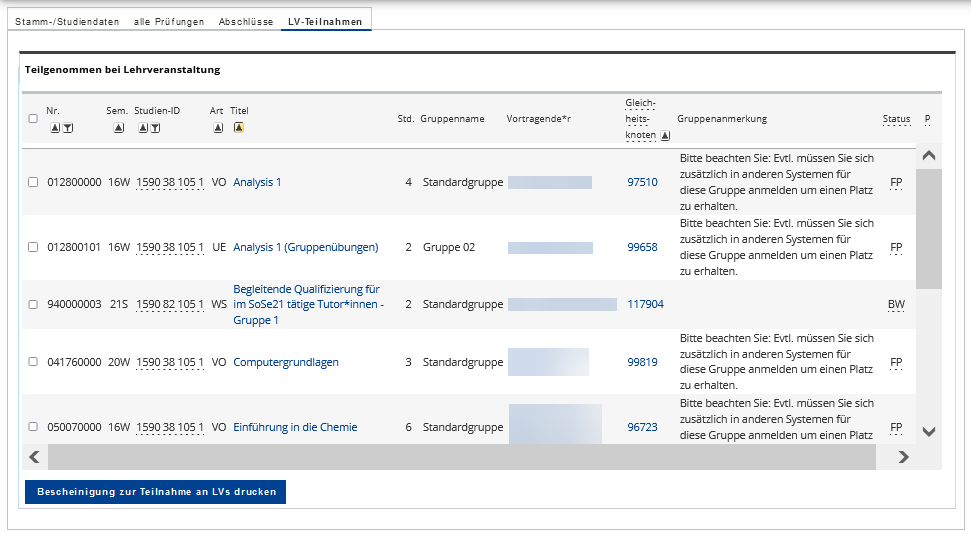
Task: Click FP status of Computergrundlagen row
Action: click(896, 362)
